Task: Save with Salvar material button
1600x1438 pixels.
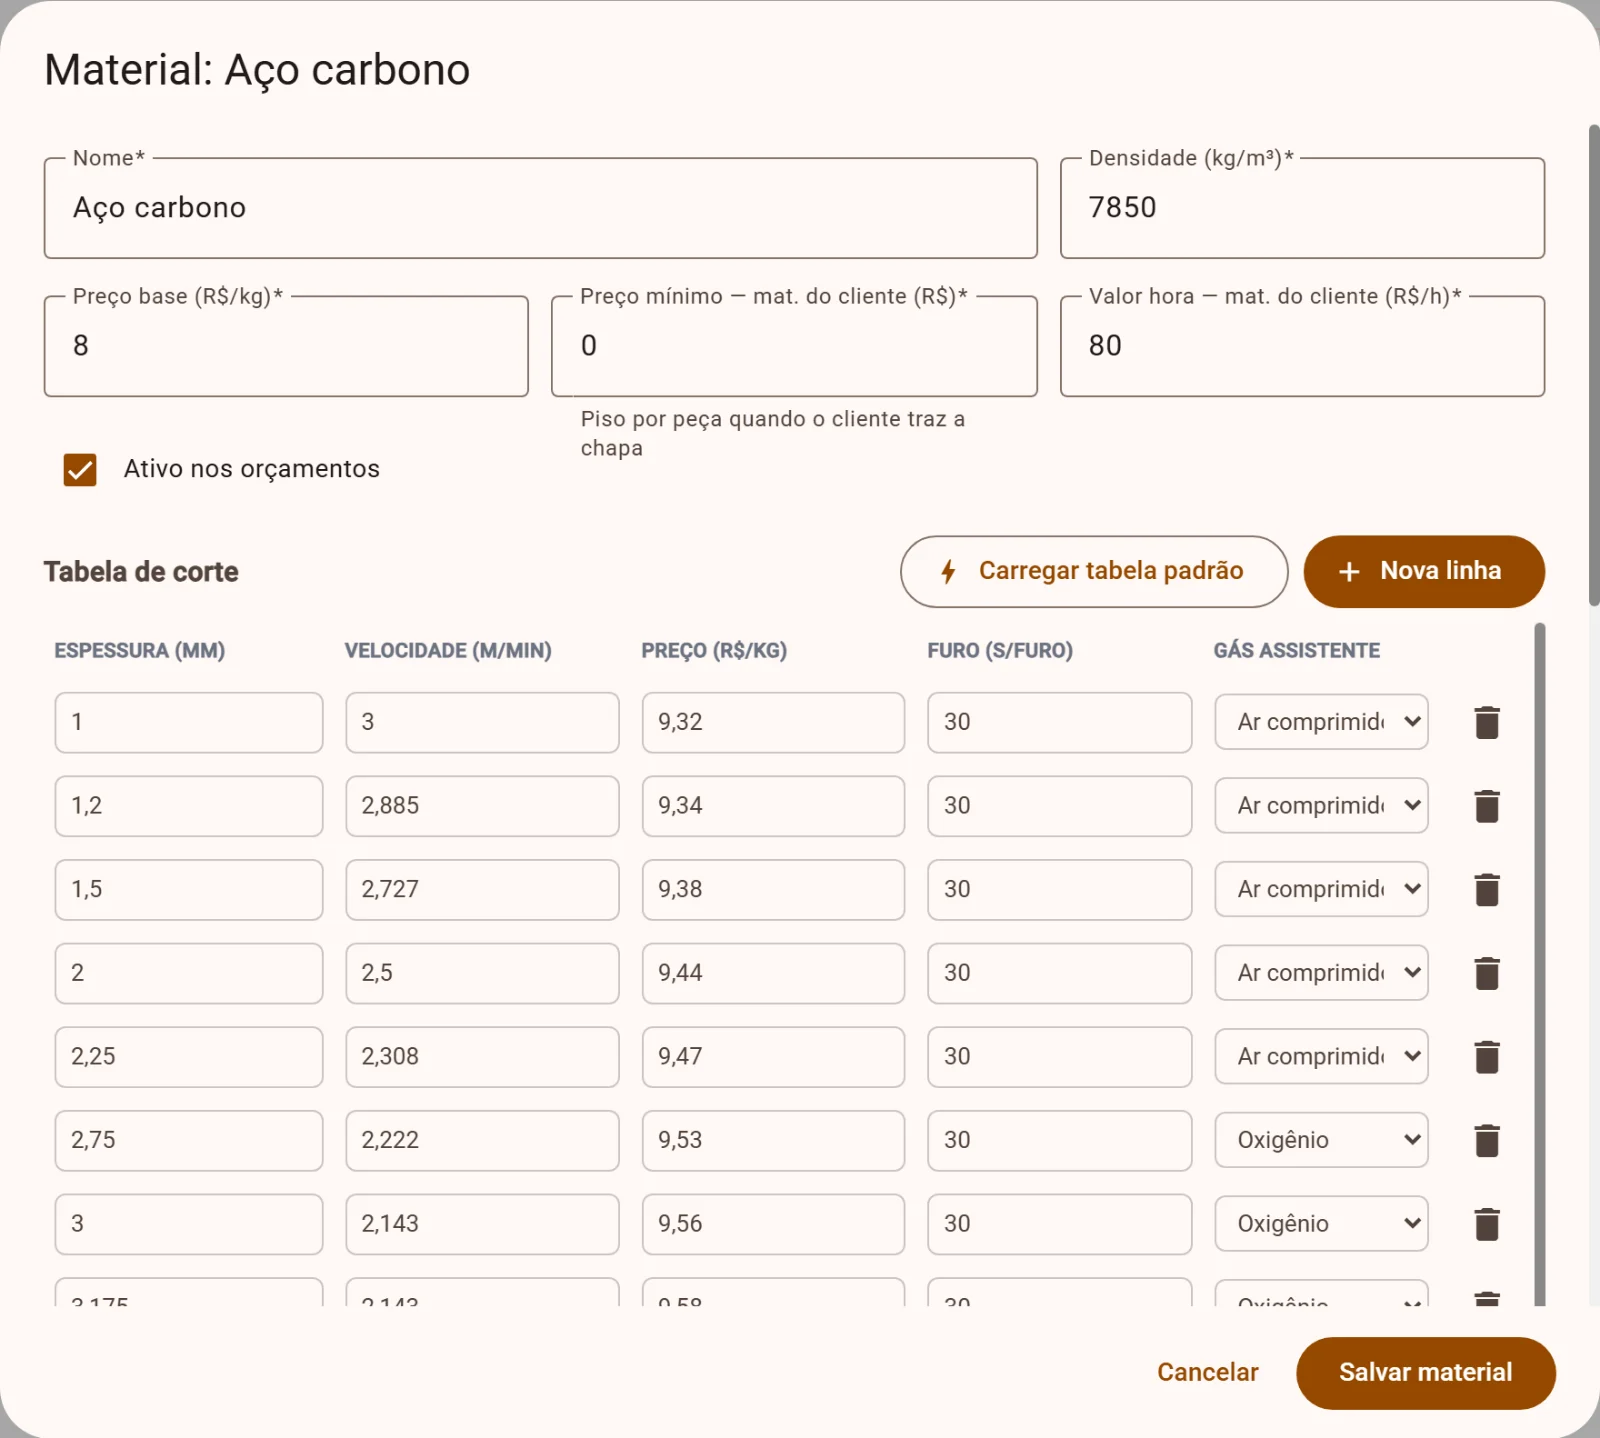Action: pyautogui.click(x=1425, y=1373)
